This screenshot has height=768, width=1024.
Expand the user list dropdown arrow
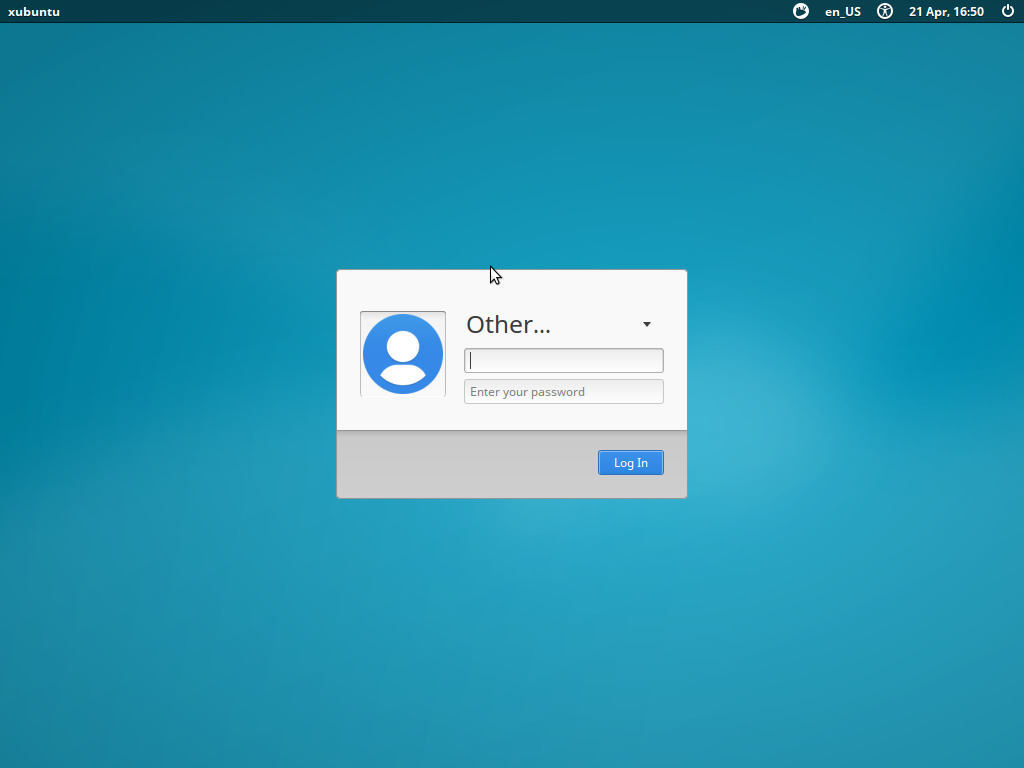point(647,325)
